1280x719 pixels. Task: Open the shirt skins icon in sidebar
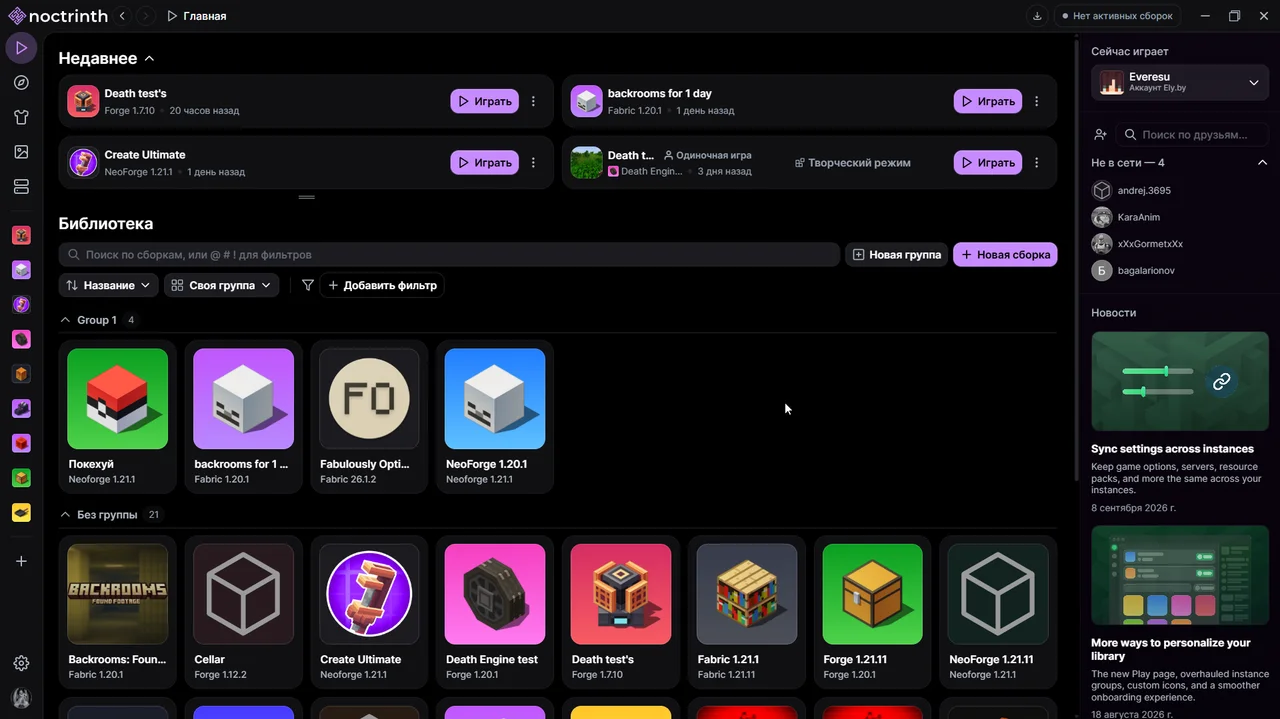pyautogui.click(x=21, y=117)
